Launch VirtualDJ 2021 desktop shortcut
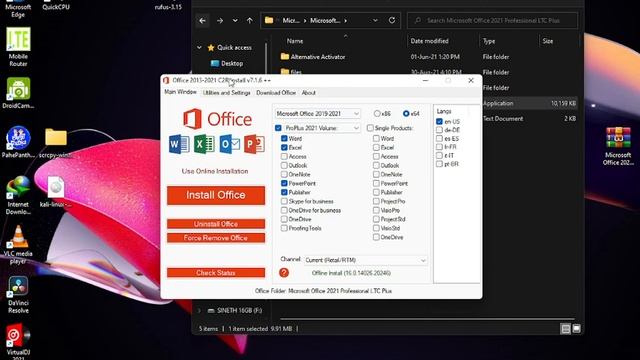The image size is (640, 360). click(18, 341)
